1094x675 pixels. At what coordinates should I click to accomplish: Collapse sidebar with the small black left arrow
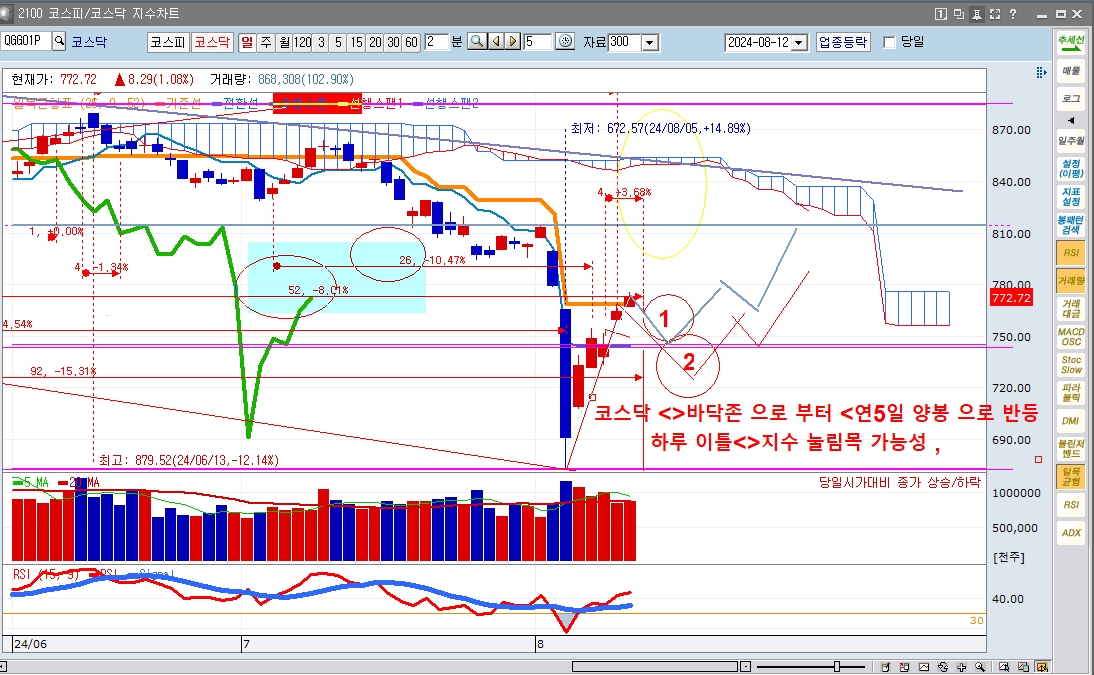[x=1071, y=120]
